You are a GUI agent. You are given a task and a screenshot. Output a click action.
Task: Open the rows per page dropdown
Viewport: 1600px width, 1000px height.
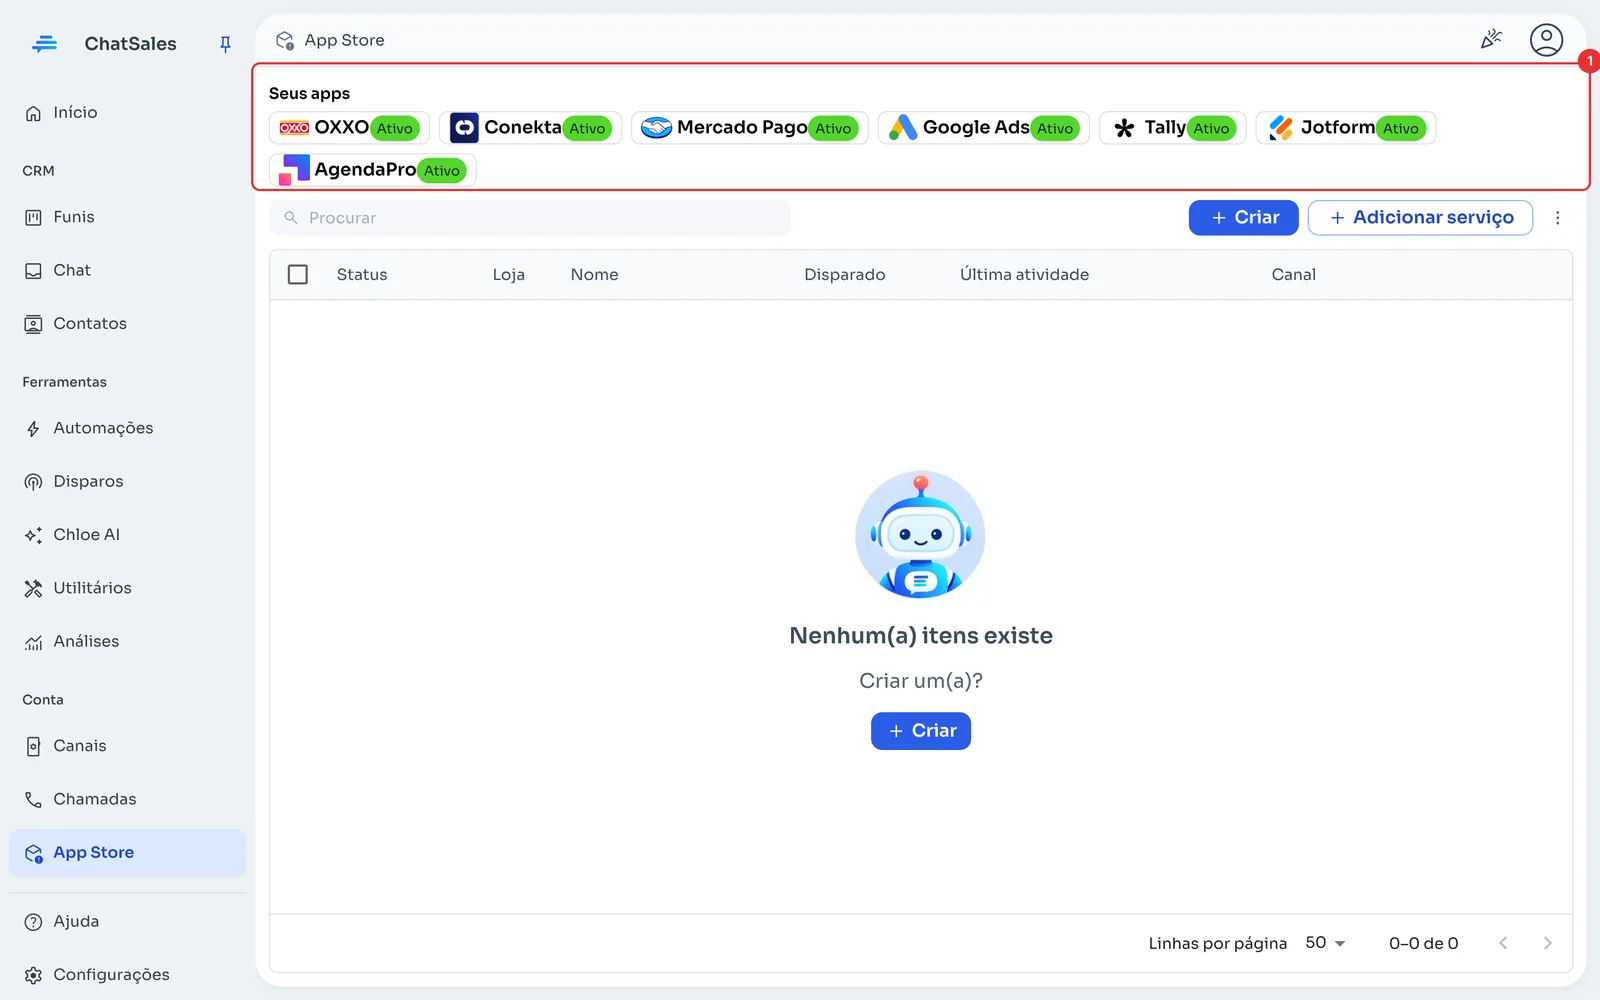(x=1325, y=943)
